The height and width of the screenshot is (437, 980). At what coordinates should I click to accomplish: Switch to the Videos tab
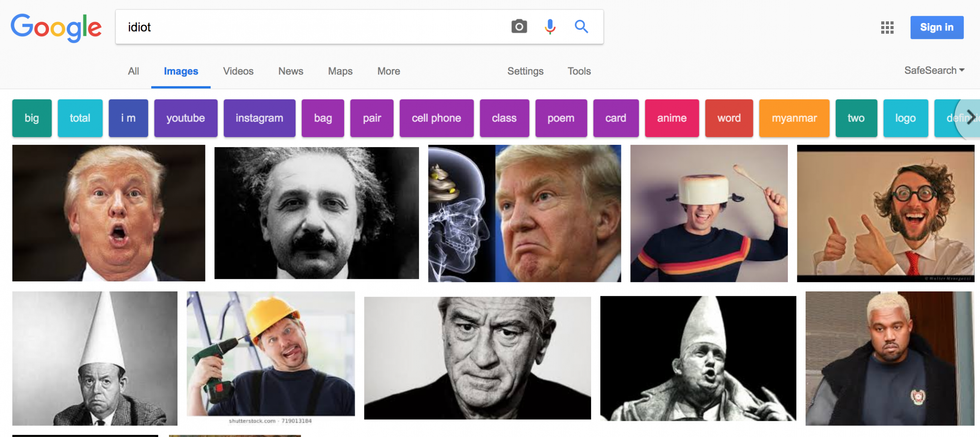click(x=238, y=71)
